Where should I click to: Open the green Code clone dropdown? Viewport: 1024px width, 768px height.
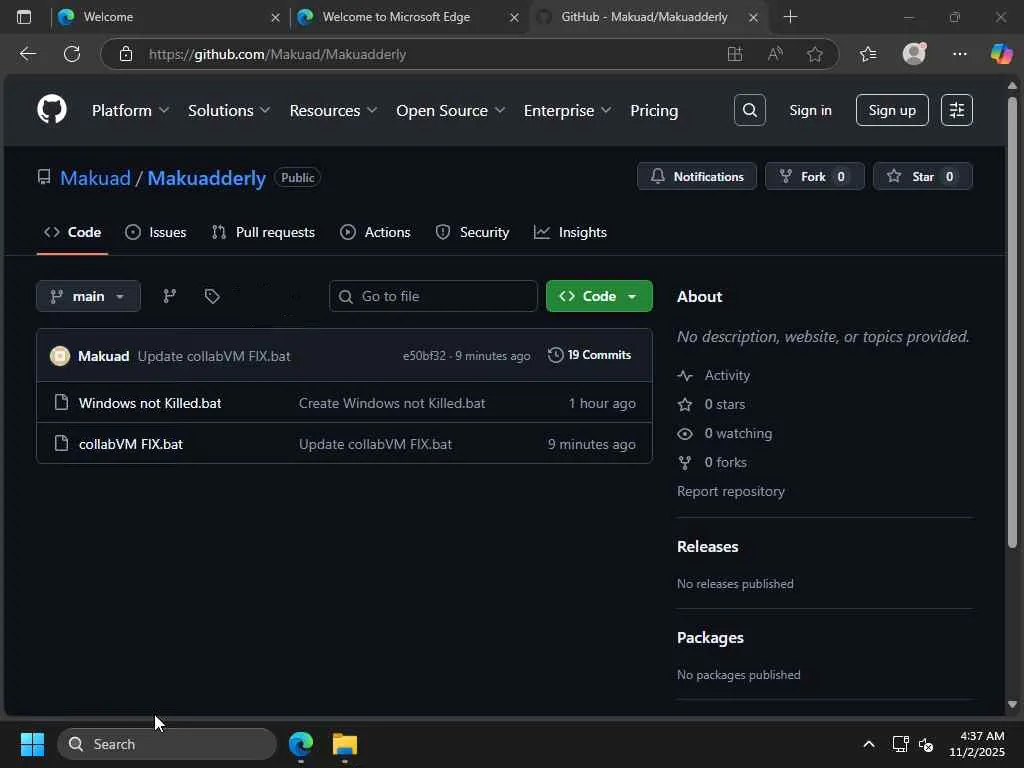[599, 296]
